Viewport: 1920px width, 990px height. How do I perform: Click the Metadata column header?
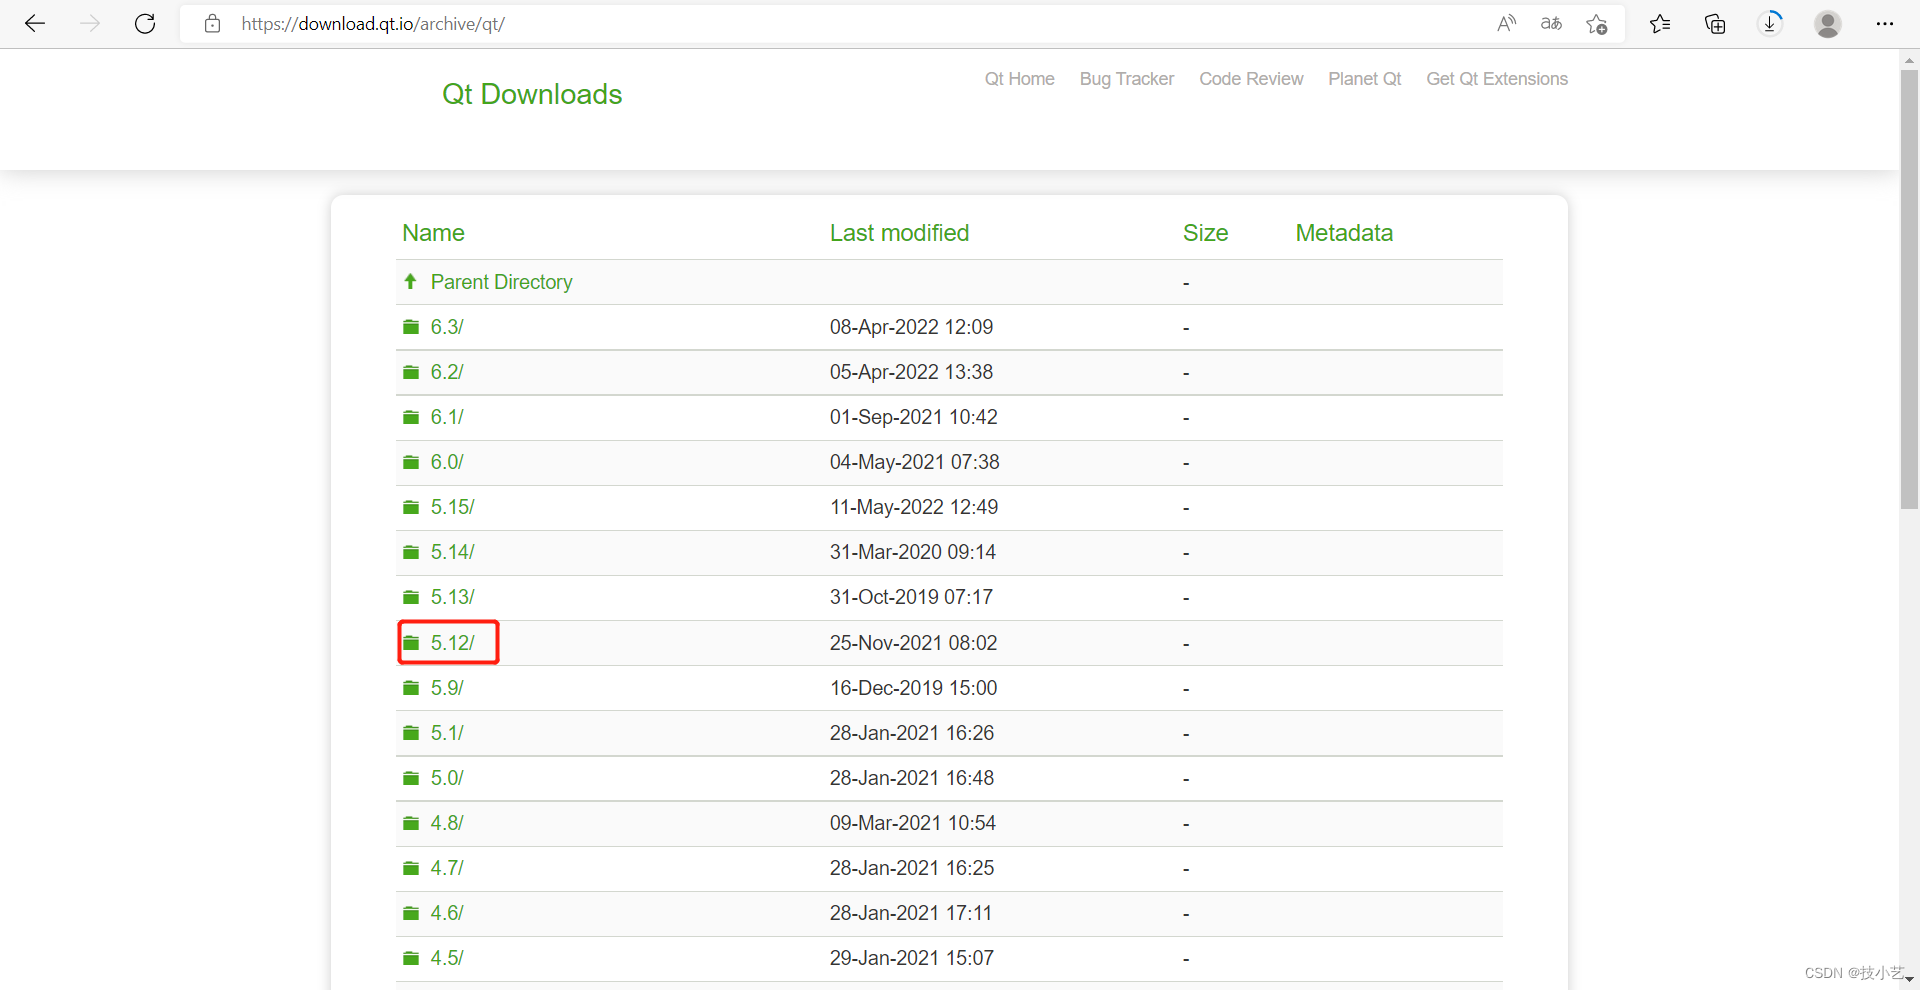tap(1344, 233)
